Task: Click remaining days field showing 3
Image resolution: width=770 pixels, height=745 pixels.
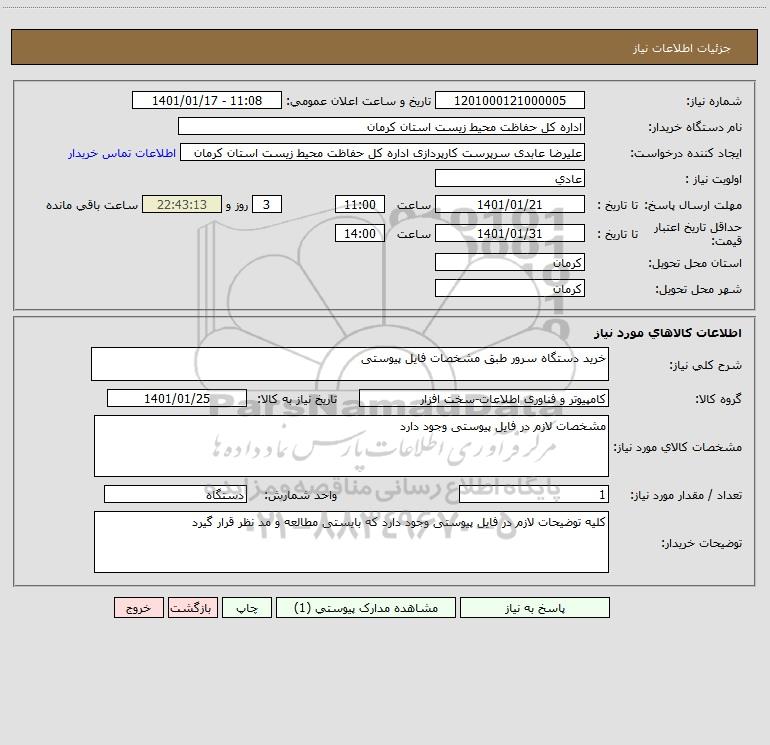Action: (x=267, y=204)
